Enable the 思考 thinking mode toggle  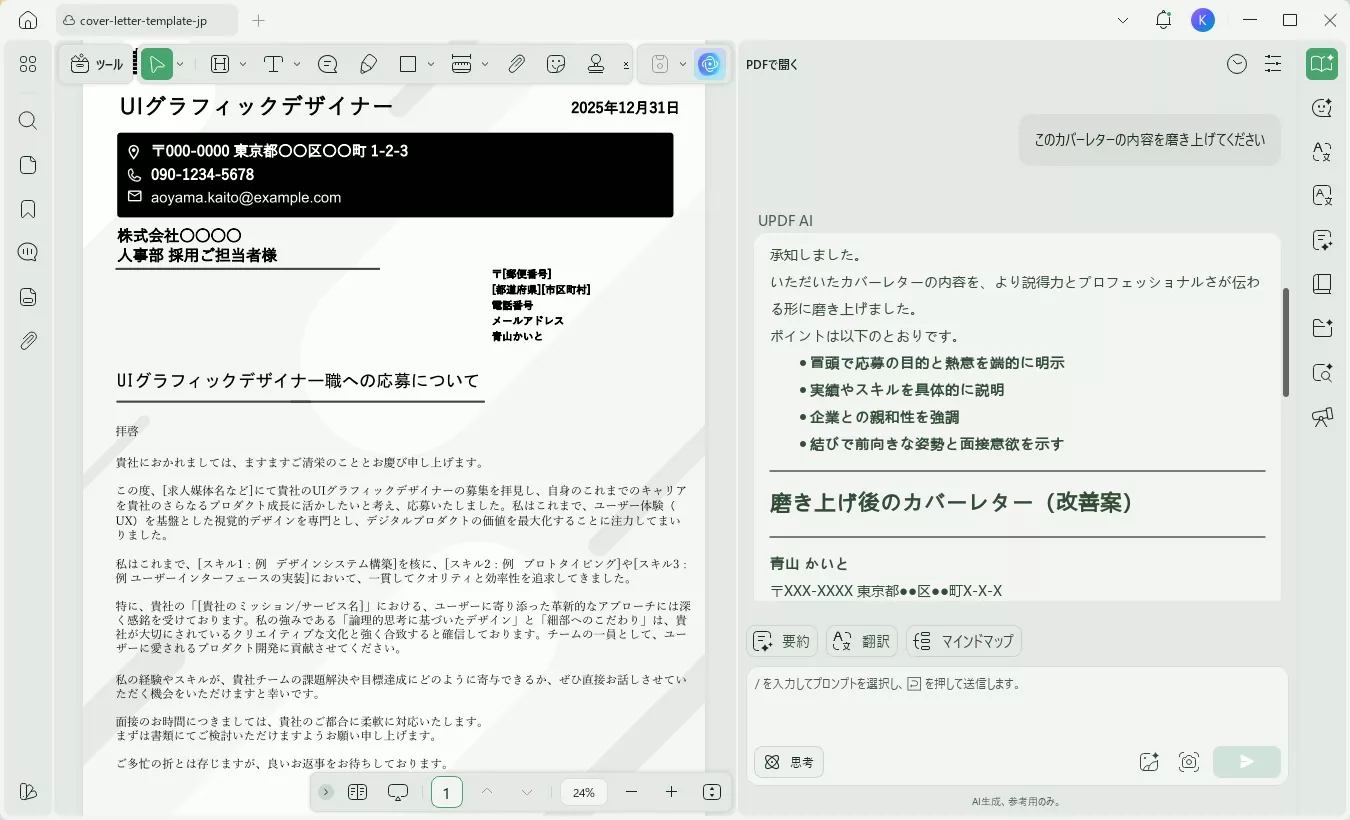[788, 762]
